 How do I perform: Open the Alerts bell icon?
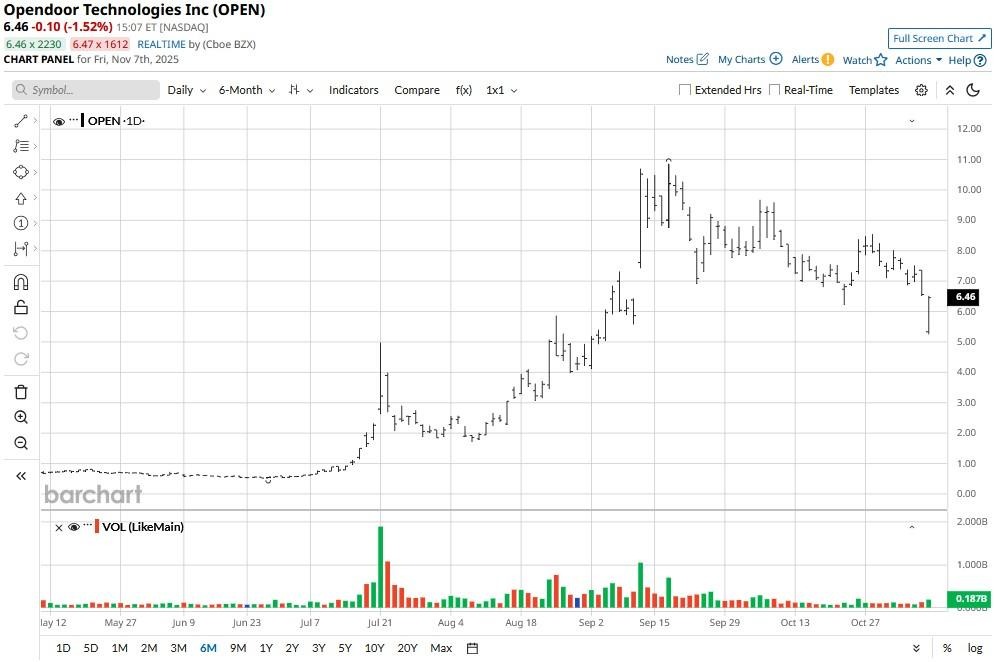click(827, 60)
